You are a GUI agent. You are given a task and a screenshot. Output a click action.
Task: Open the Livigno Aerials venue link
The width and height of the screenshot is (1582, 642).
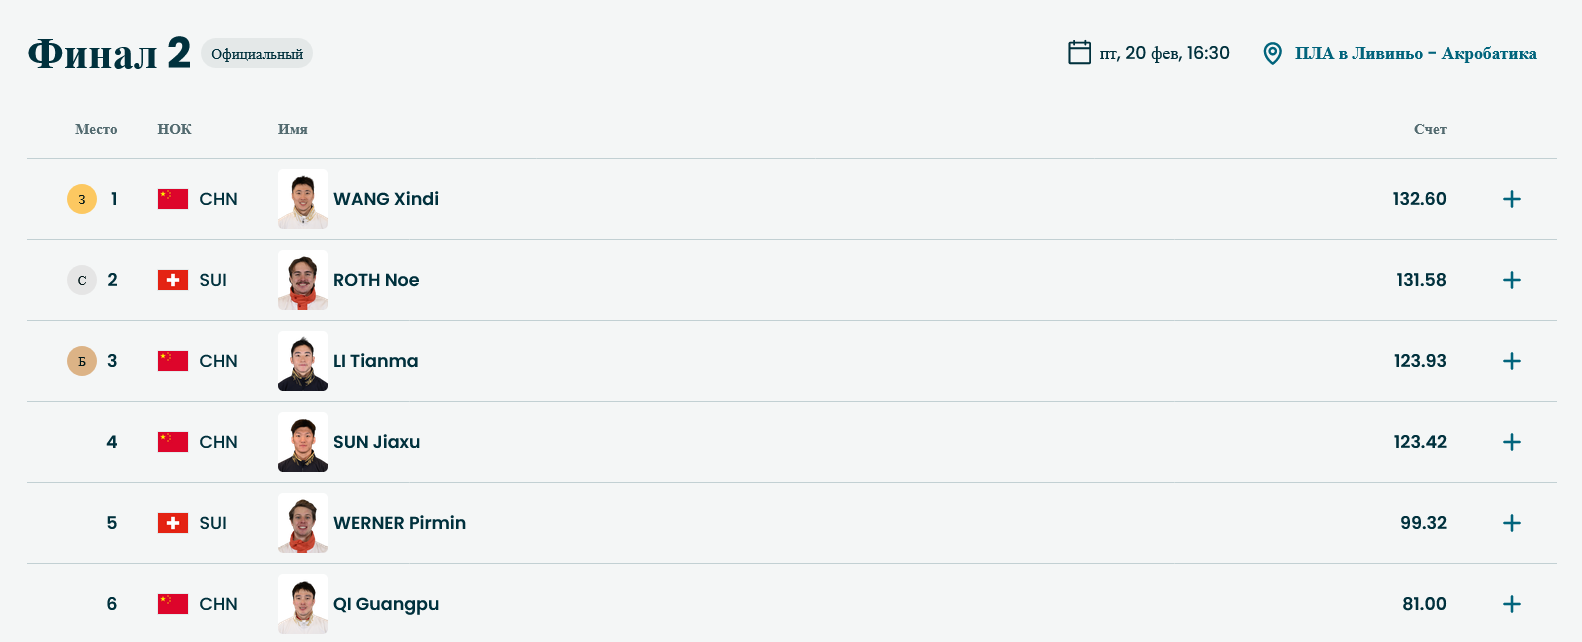tap(1415, 53)
